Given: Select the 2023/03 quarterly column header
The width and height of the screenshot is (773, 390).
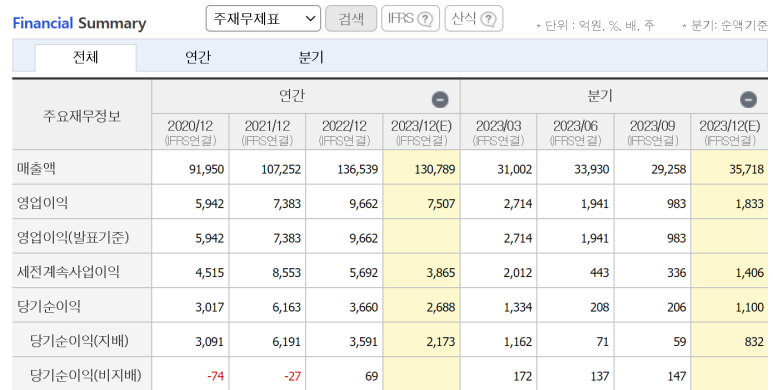Looking at the screenshot, I should click(498, 132).
